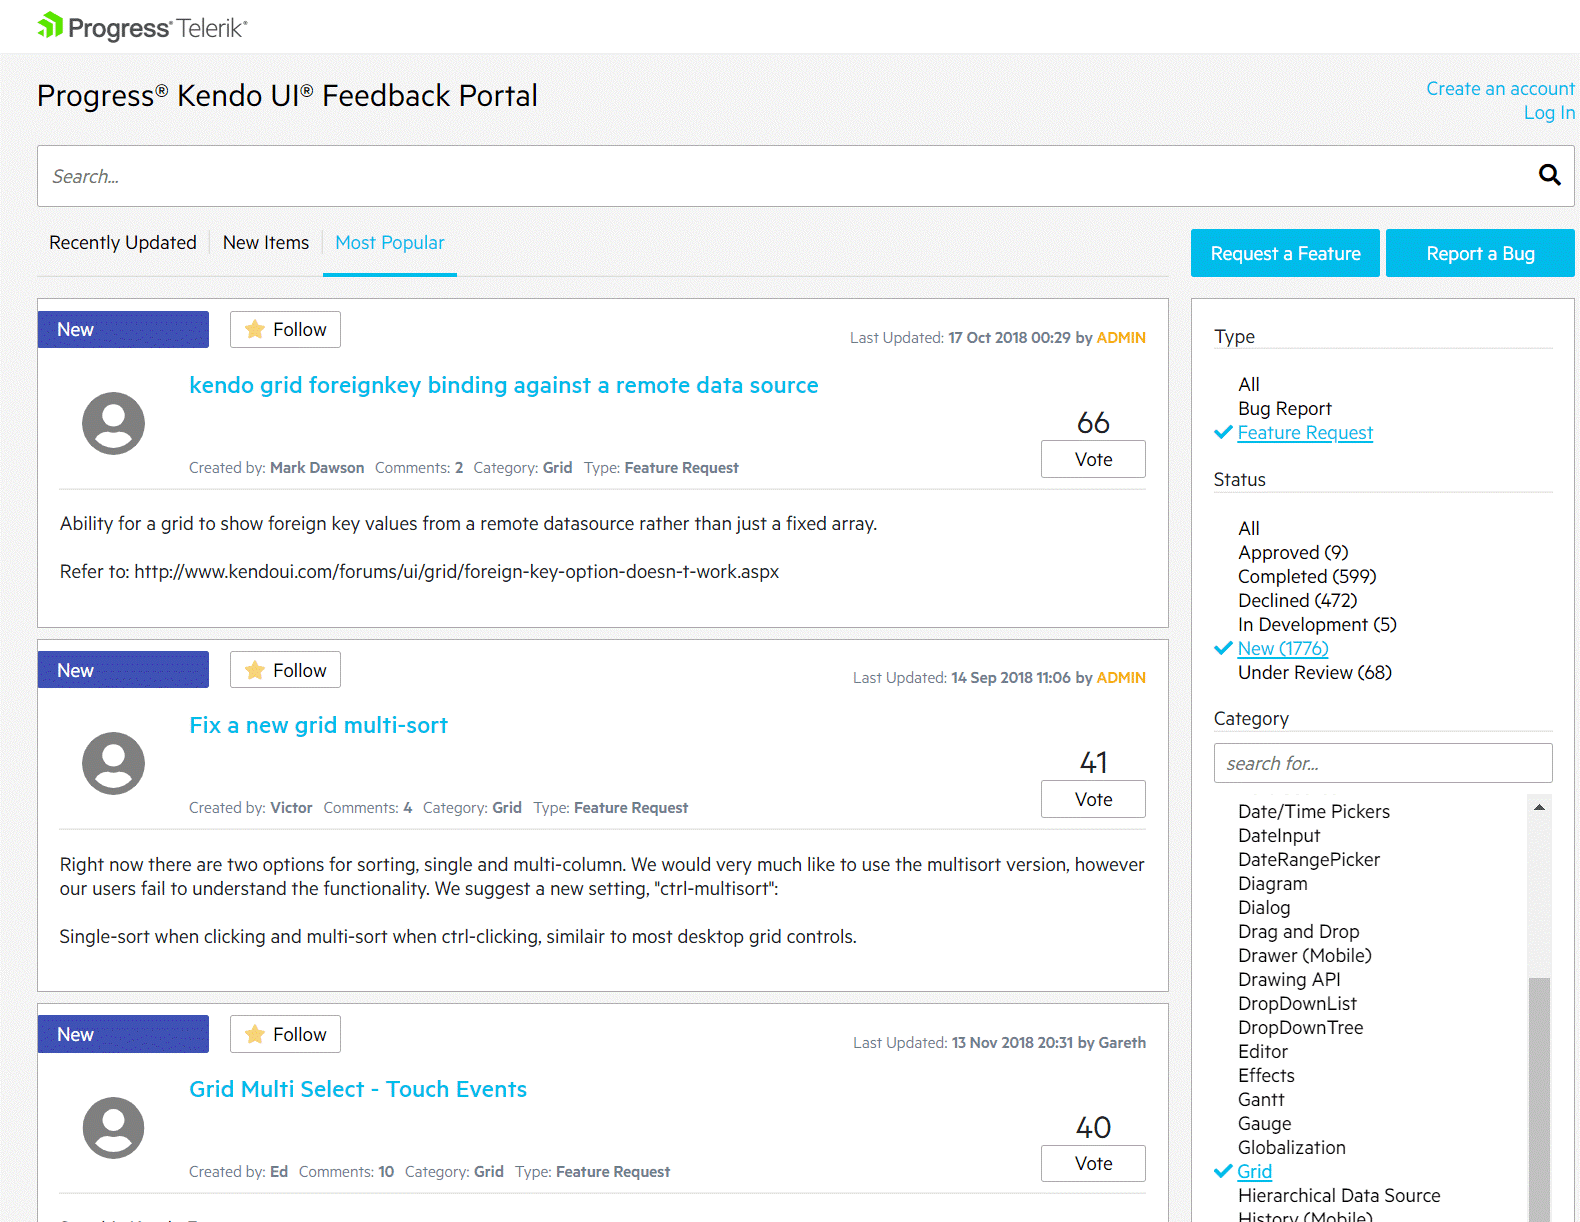Viewport: 1580px width, 1222px height.
Task: Click the search magnifier icon
Action: tap(1549, 175)
